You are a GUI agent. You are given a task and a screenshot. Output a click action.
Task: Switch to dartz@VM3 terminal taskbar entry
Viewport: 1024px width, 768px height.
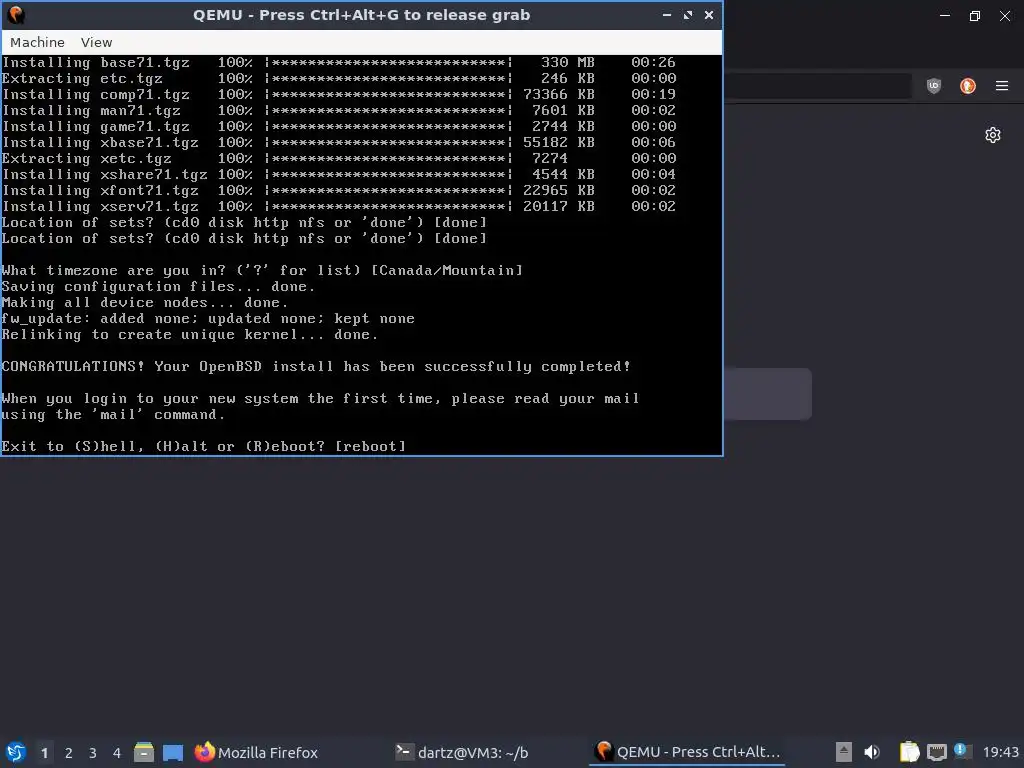462,752
